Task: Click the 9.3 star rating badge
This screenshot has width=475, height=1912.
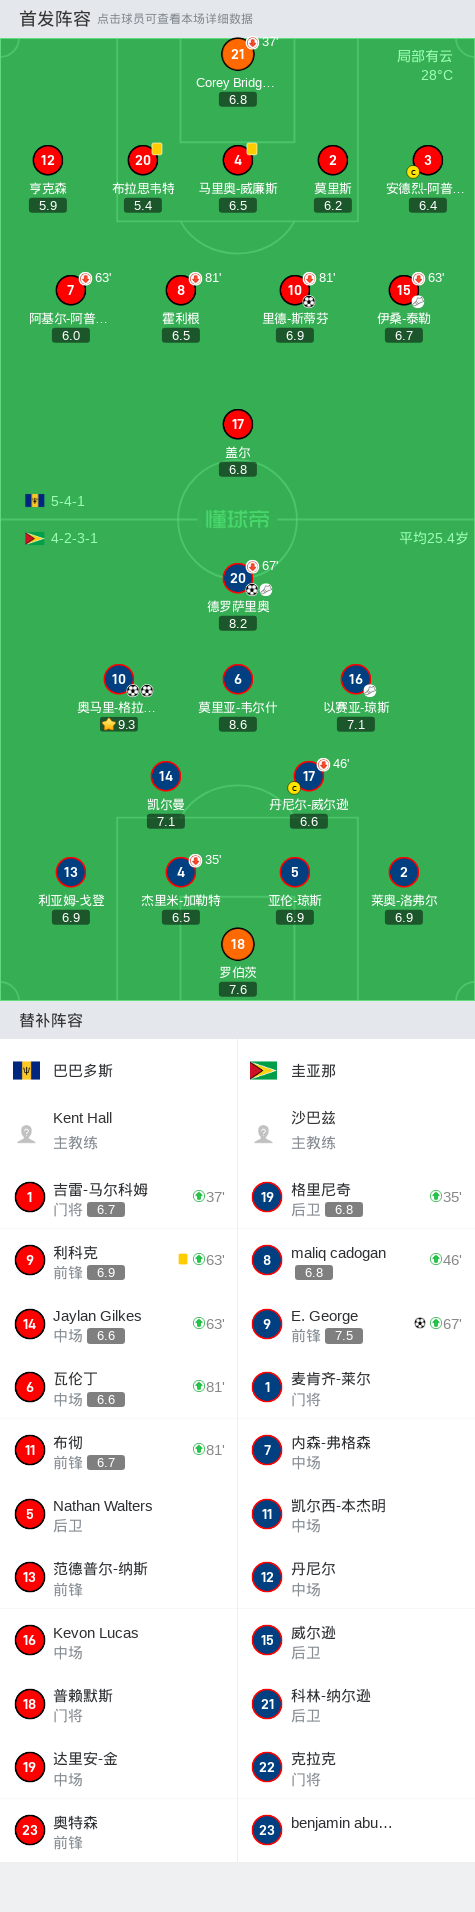Action: [118, 724]
